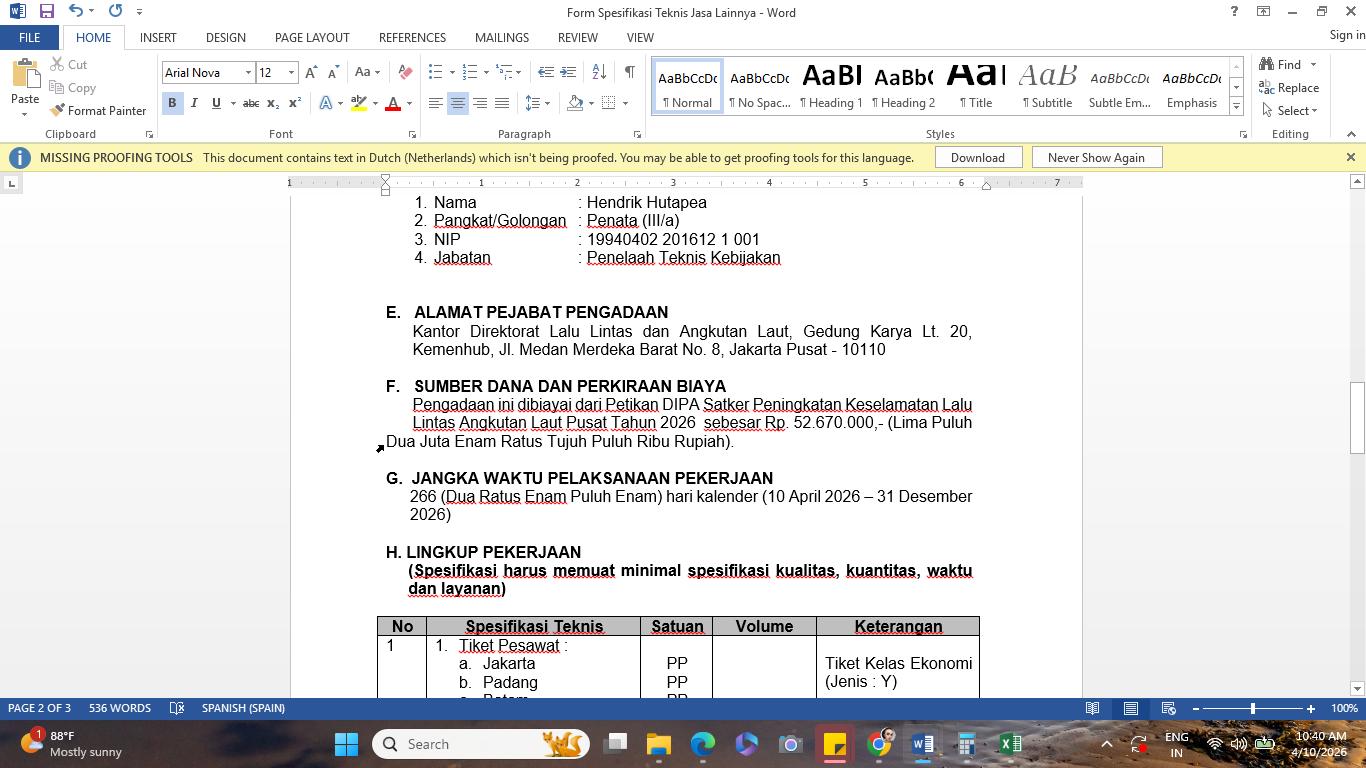Open the Sort tool in Paragraph group
This screenshot has width=1366, height=768.
pyautogui.click(x=599, y=72)
